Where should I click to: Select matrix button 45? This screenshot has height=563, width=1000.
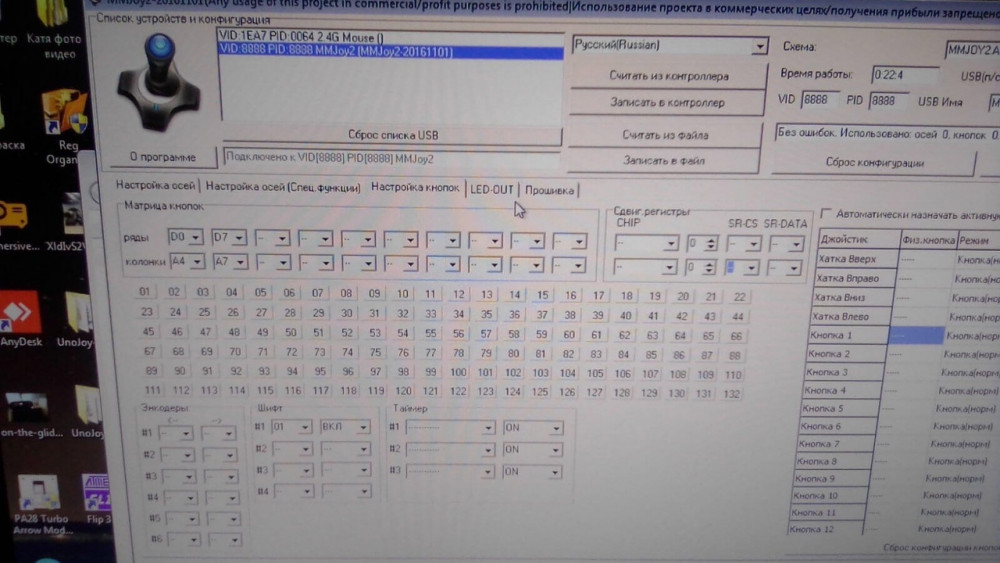149,331
